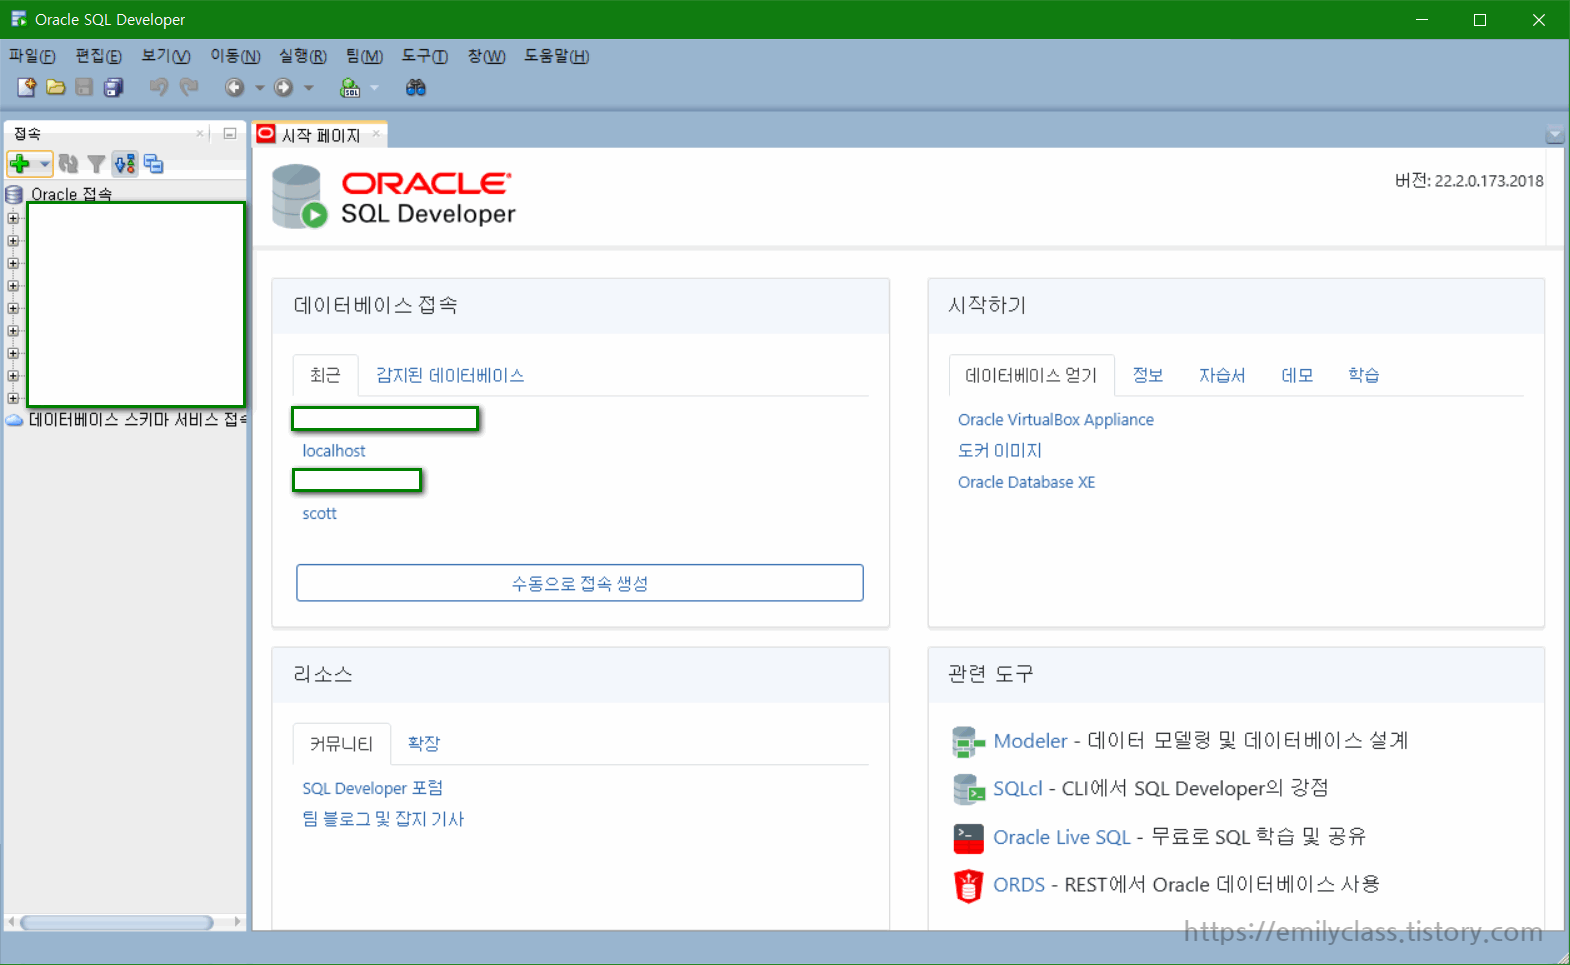Click the Undo arrow icon
Screen dimensions: 1570x965
[x=159, y=87]
